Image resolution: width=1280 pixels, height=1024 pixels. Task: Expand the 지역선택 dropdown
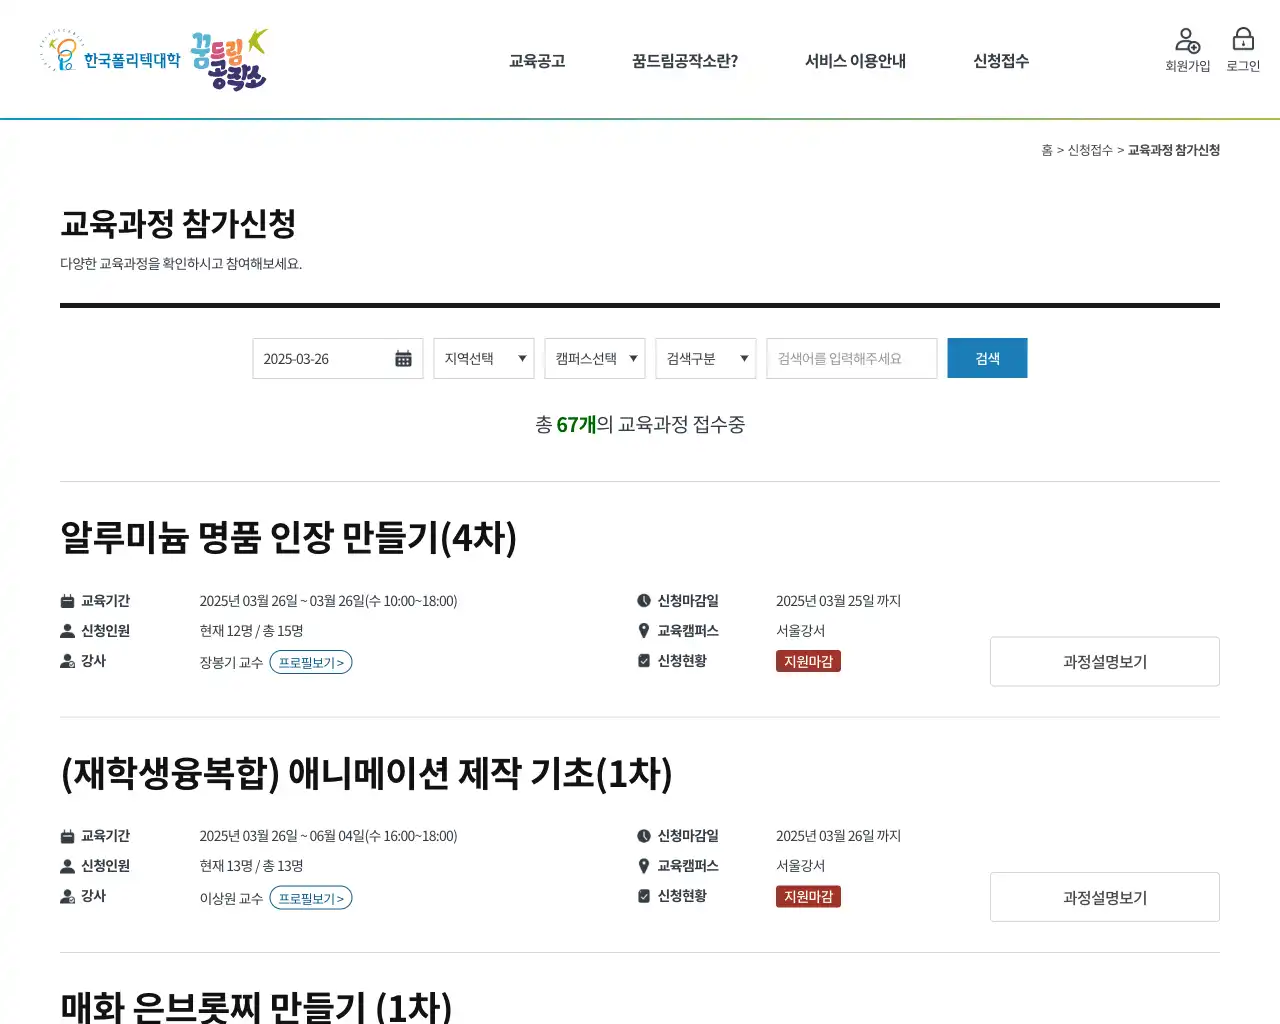(484, 359)
